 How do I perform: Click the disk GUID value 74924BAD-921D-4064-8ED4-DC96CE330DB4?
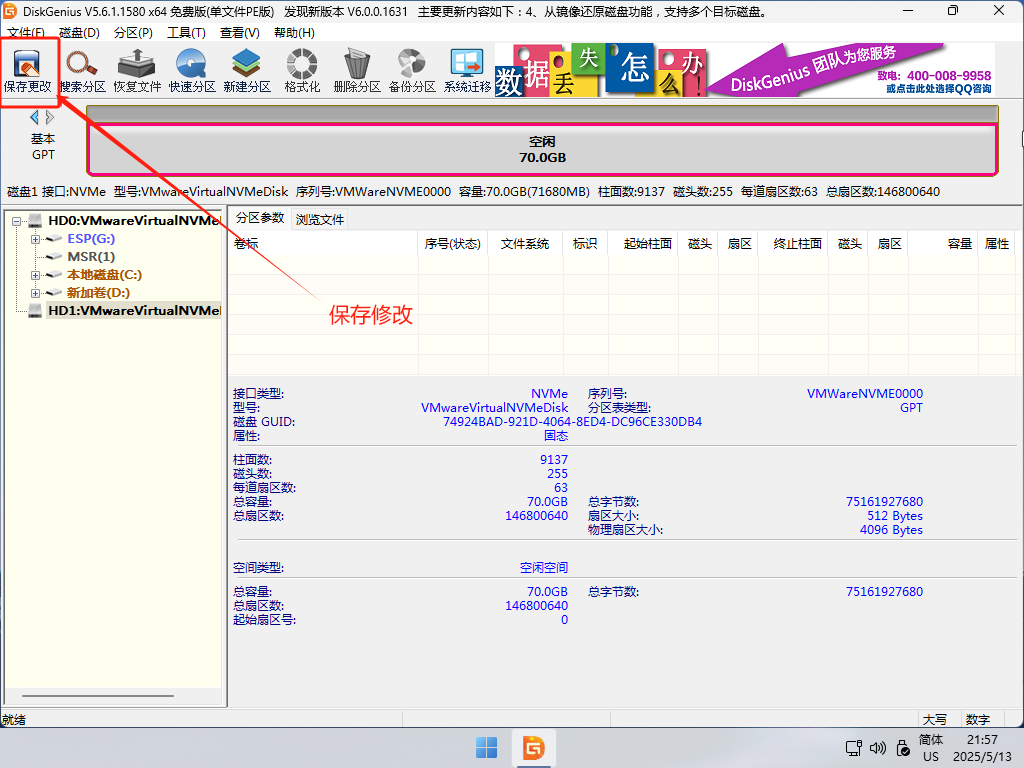point(572,422)
